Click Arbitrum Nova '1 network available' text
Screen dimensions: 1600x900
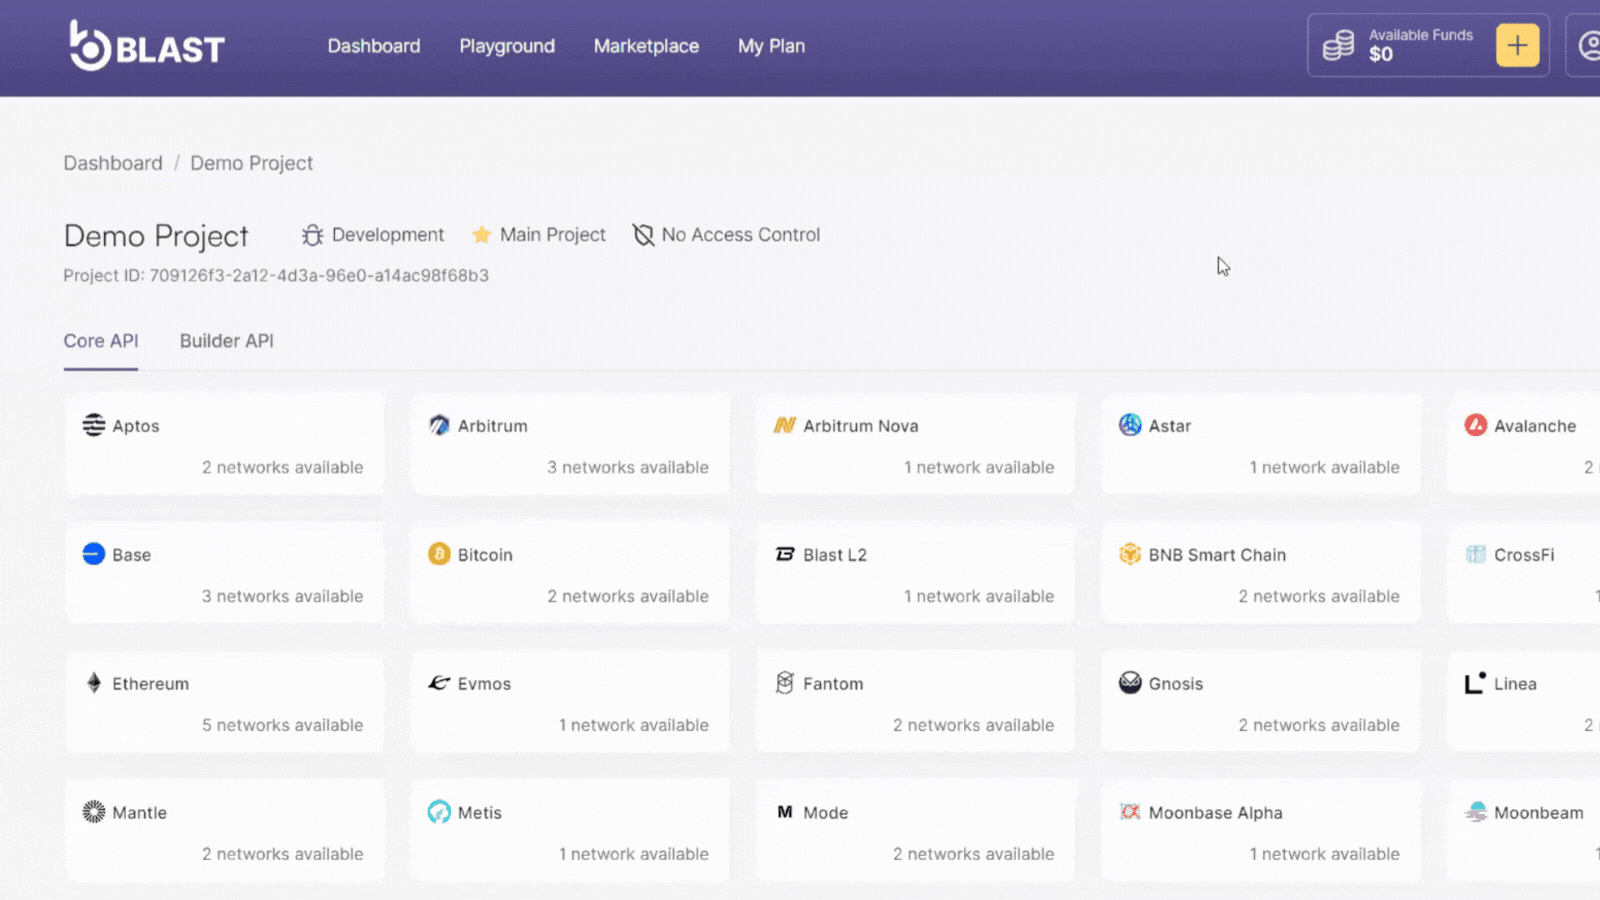coord(979,467)
